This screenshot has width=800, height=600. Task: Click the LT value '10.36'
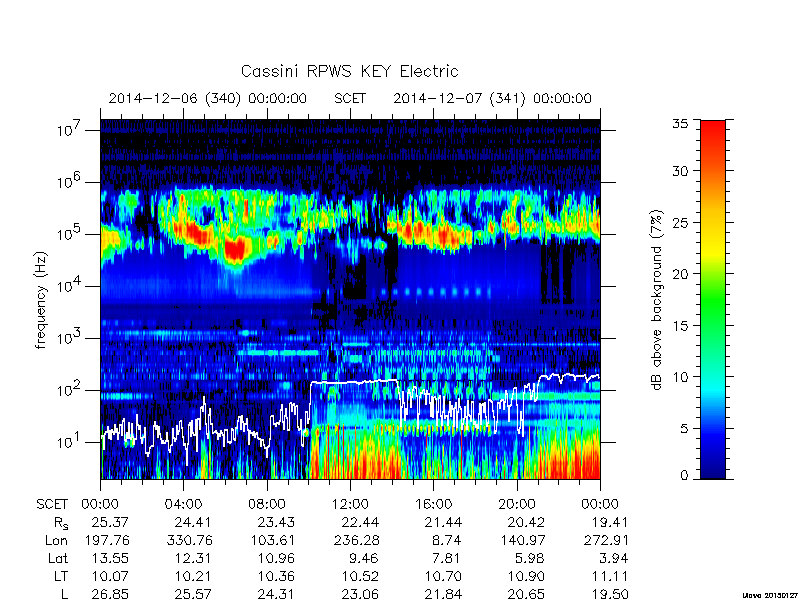click(x=276, y=576)
